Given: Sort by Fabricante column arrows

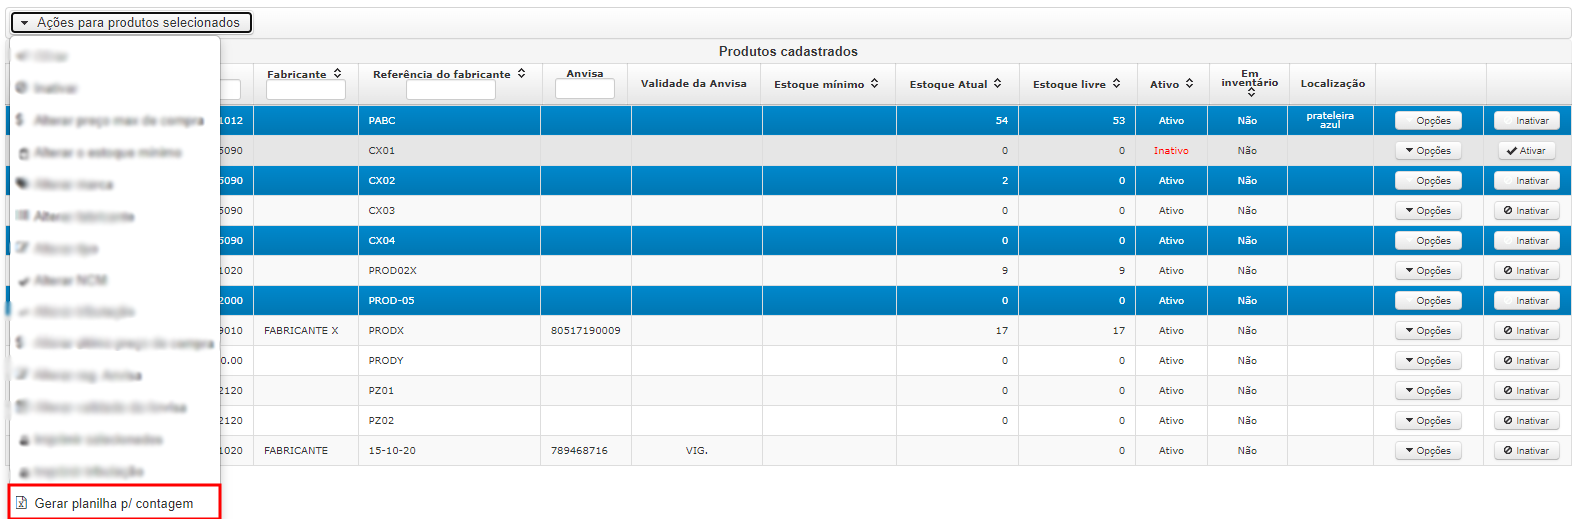Looking at the screenshot, I should click(x=338, y=74).
